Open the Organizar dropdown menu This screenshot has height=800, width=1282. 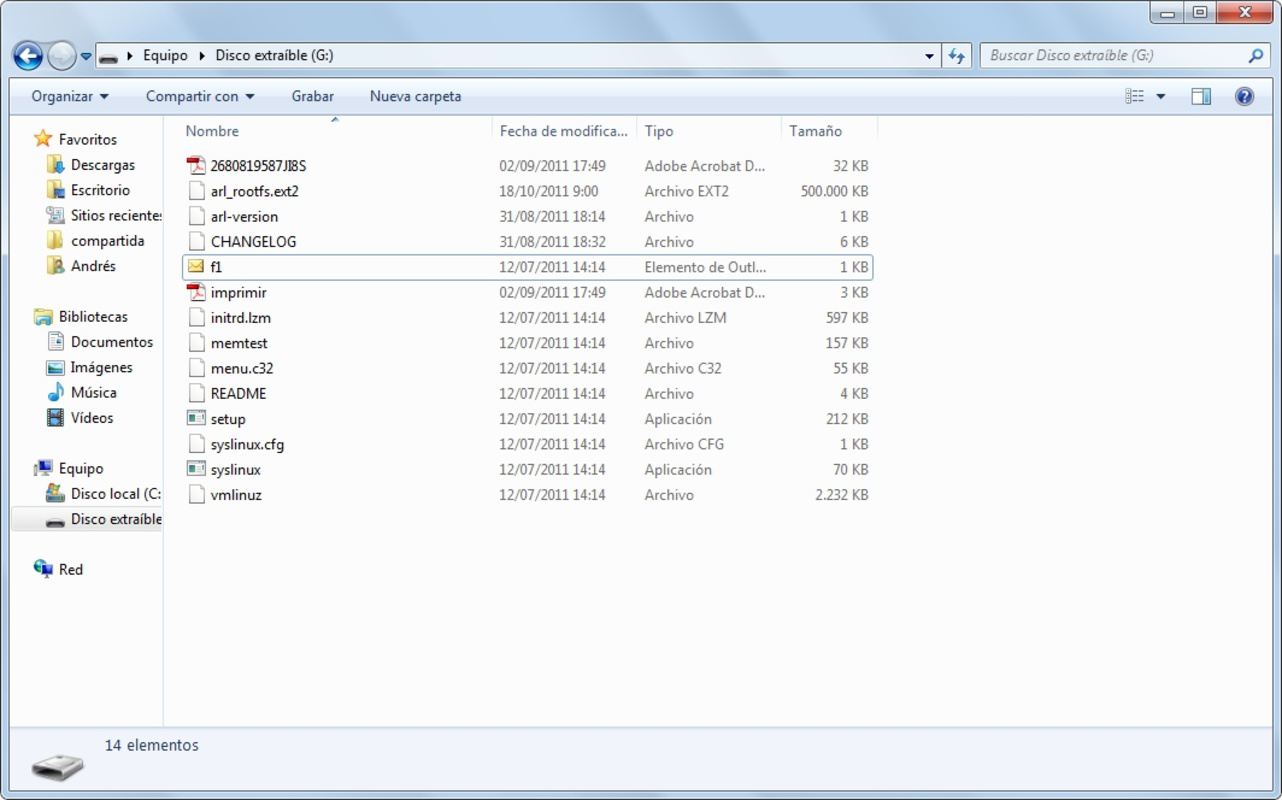click(67, 95)
